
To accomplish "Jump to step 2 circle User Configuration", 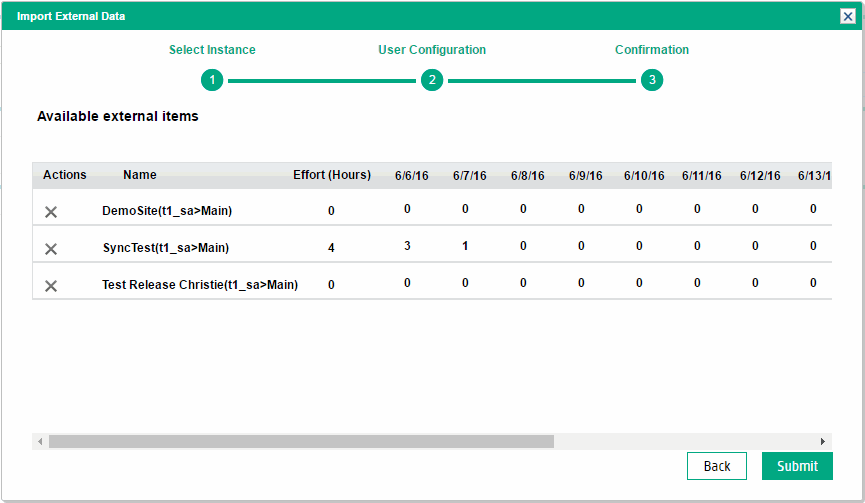I will [432, 80].
